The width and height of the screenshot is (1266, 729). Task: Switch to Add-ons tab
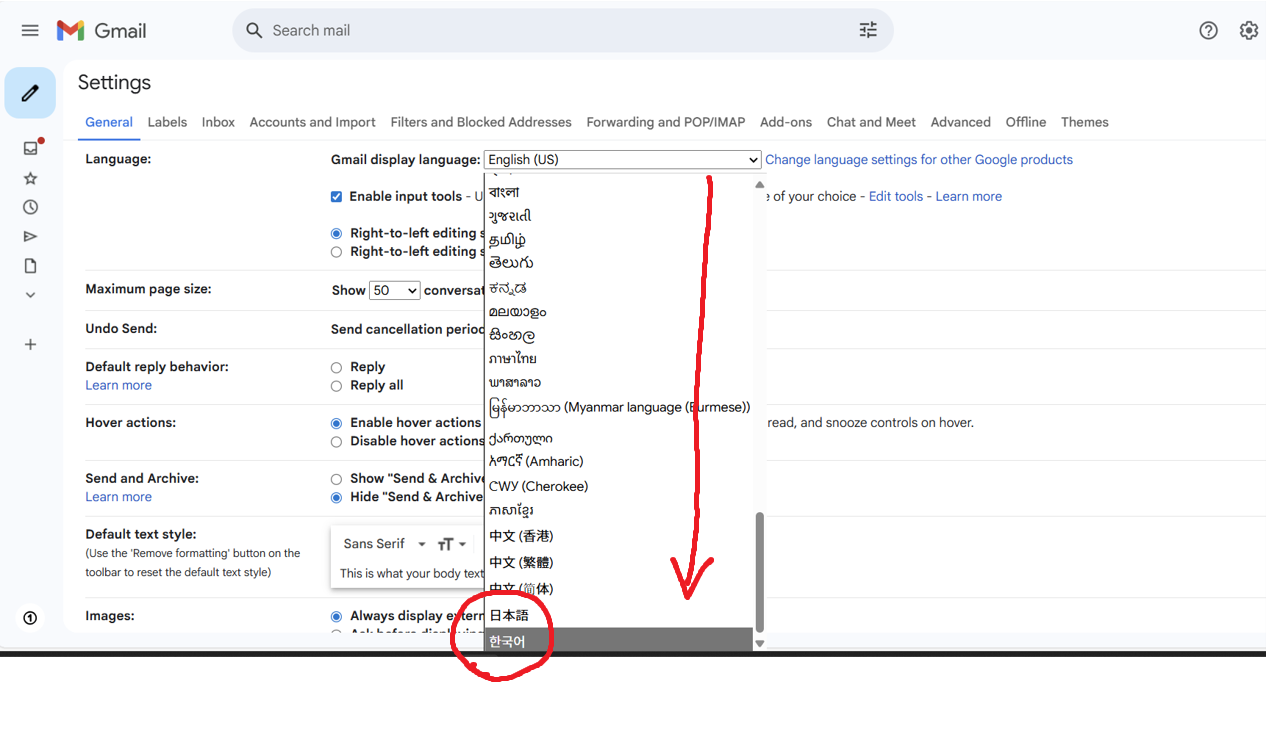coord(786,122)
